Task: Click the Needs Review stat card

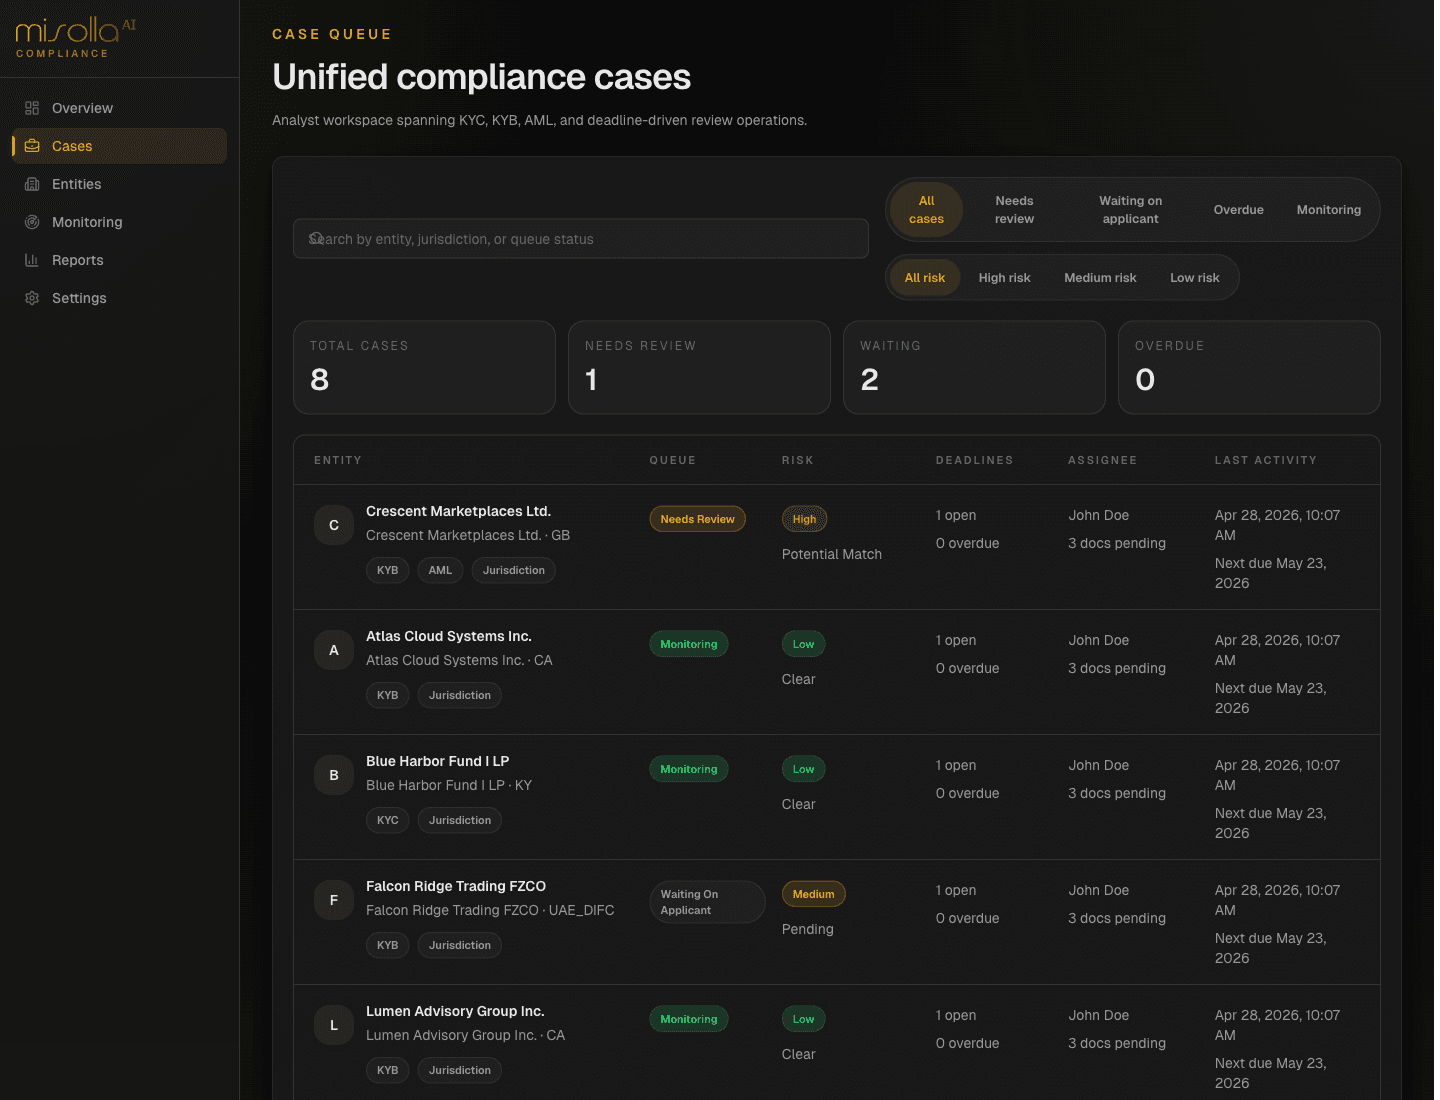Action: click(699, 367)
